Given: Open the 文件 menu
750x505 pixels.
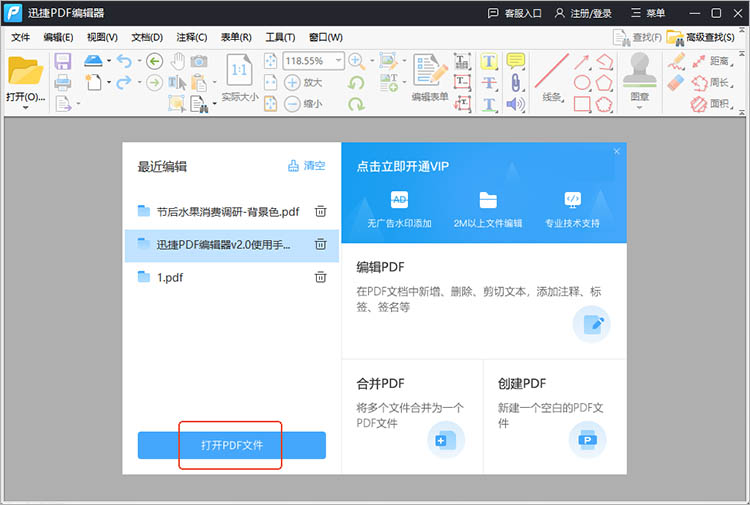Looking at the screenshot, I should click(x=21, y=37).
